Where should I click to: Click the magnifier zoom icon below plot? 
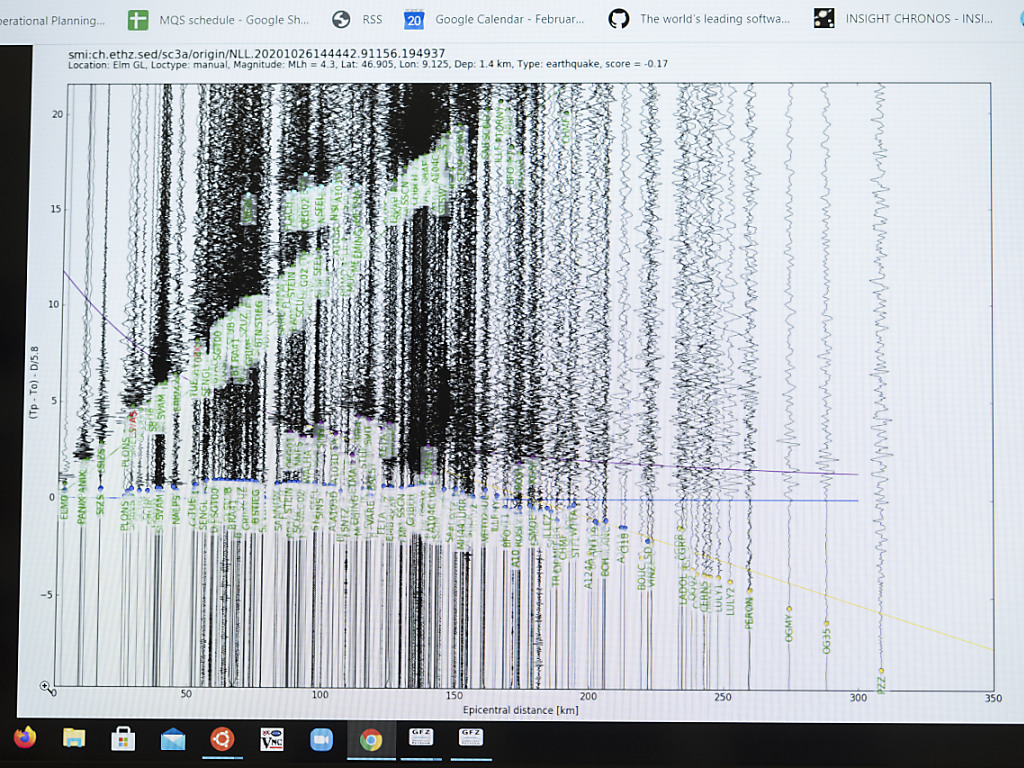(45, 686)
